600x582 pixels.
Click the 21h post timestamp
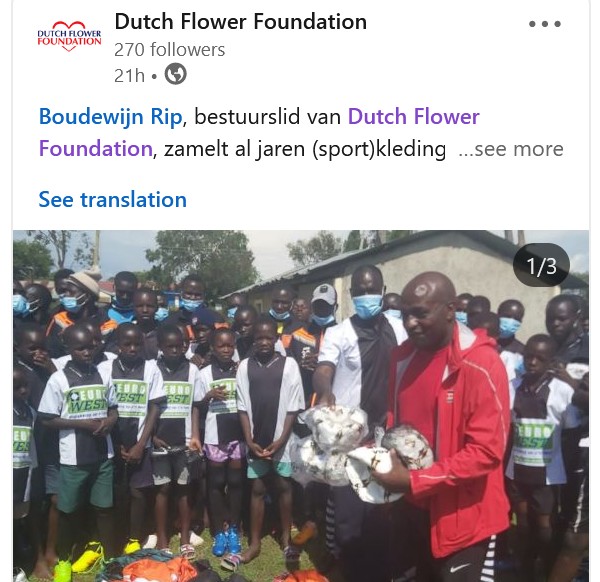point(129,75)
